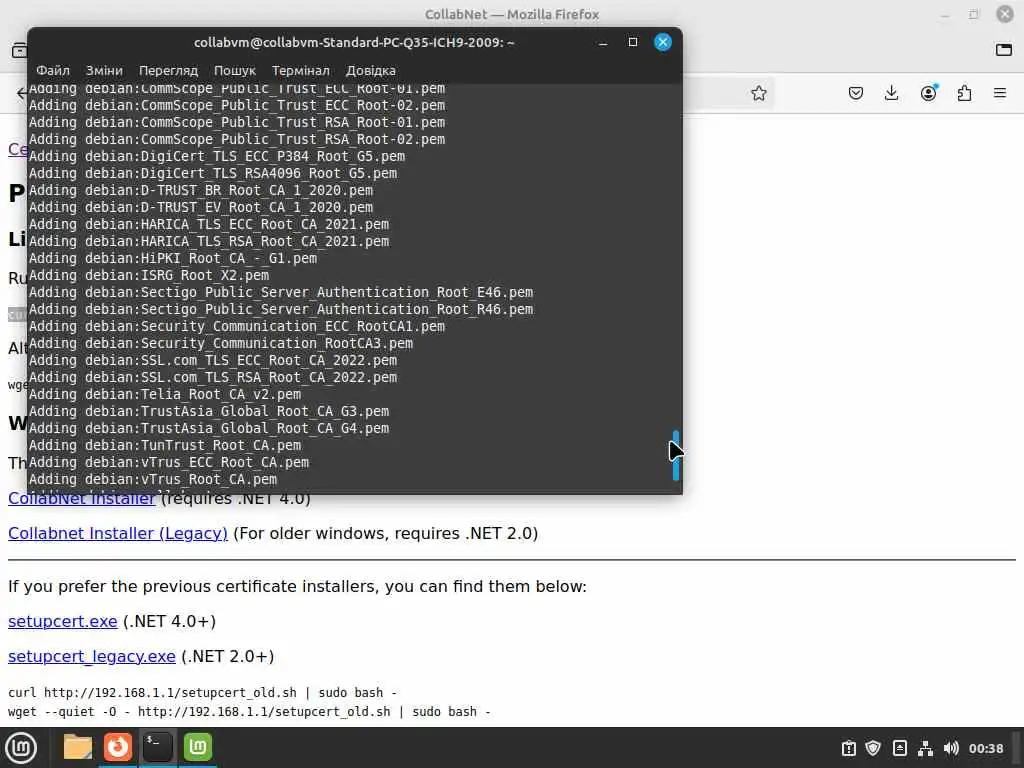Minimize the terminal window

(603, 42)
